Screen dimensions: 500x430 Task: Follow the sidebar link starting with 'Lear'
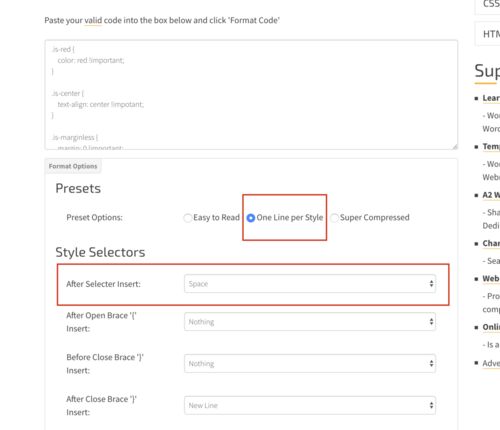(x=491, y=98)
